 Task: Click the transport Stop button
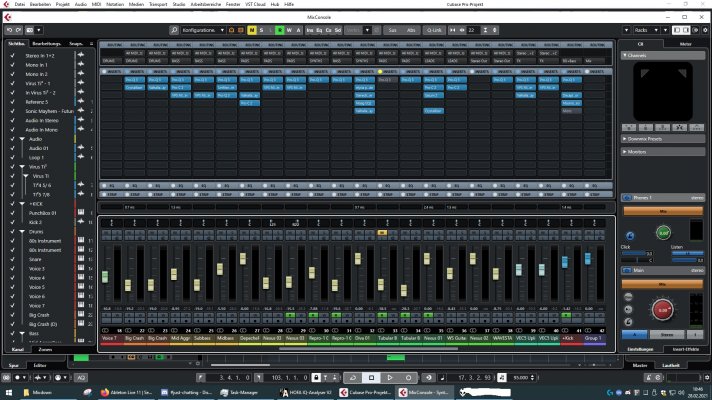[371, 378]
